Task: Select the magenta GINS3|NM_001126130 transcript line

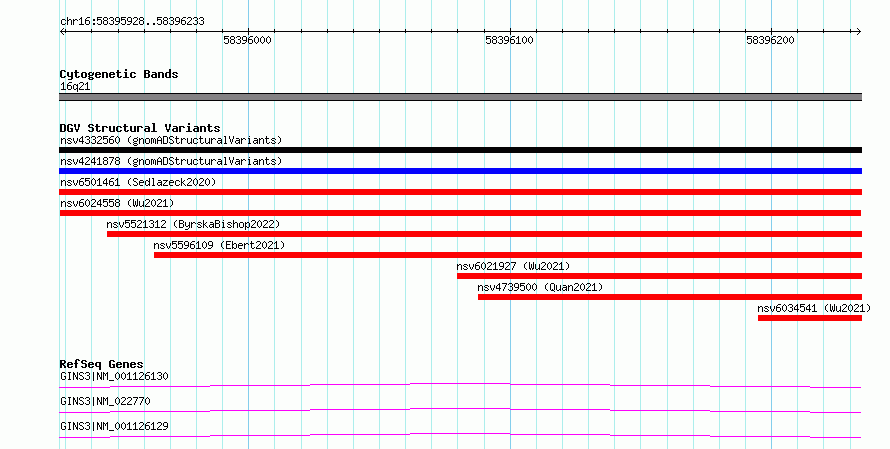Action: (x=460, y=386)
